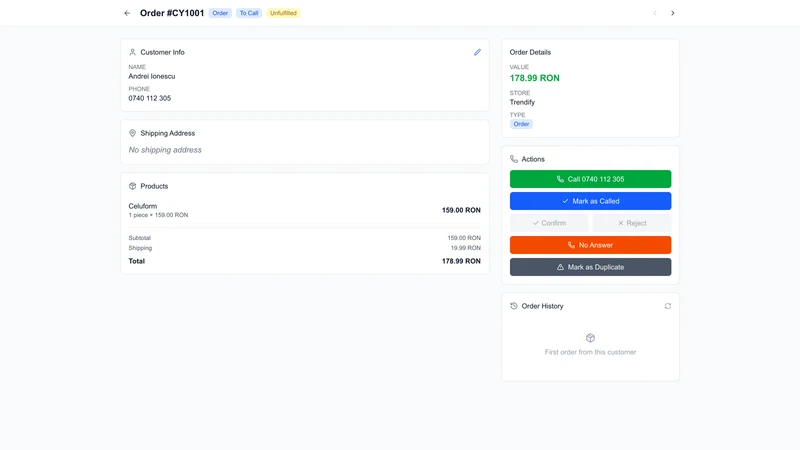The image size is (800, 450).
Task: Click the shipping cost 19.99 RON
Action: pos(465,248)
